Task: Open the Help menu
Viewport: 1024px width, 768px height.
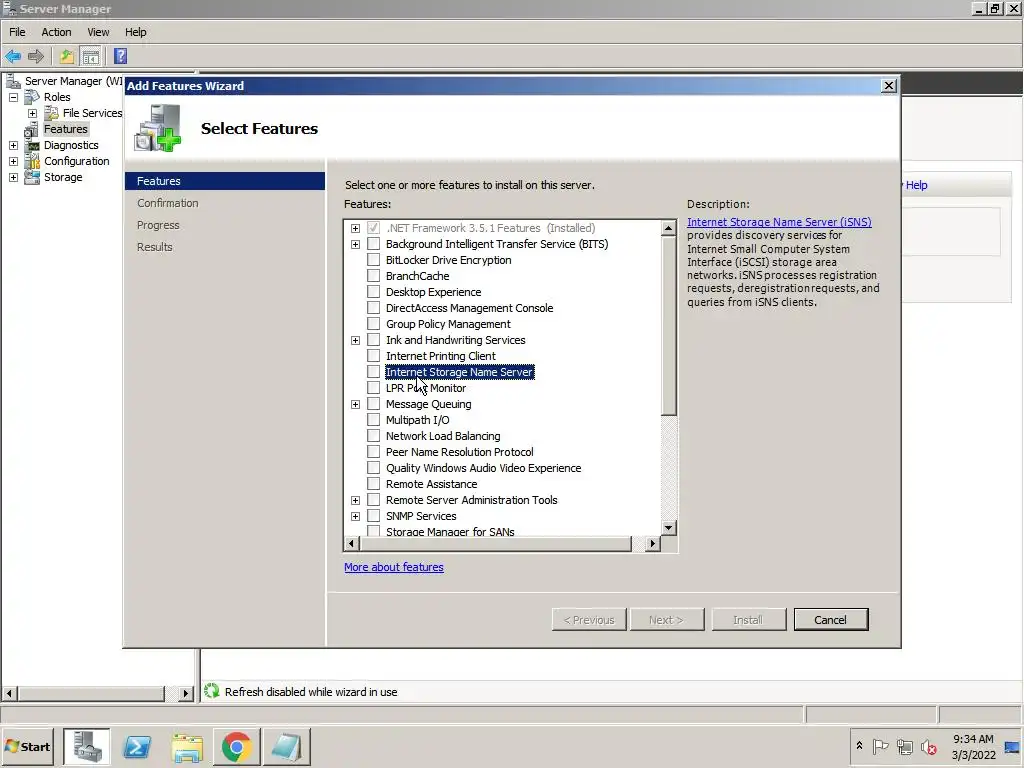Action: pos(136,32)
